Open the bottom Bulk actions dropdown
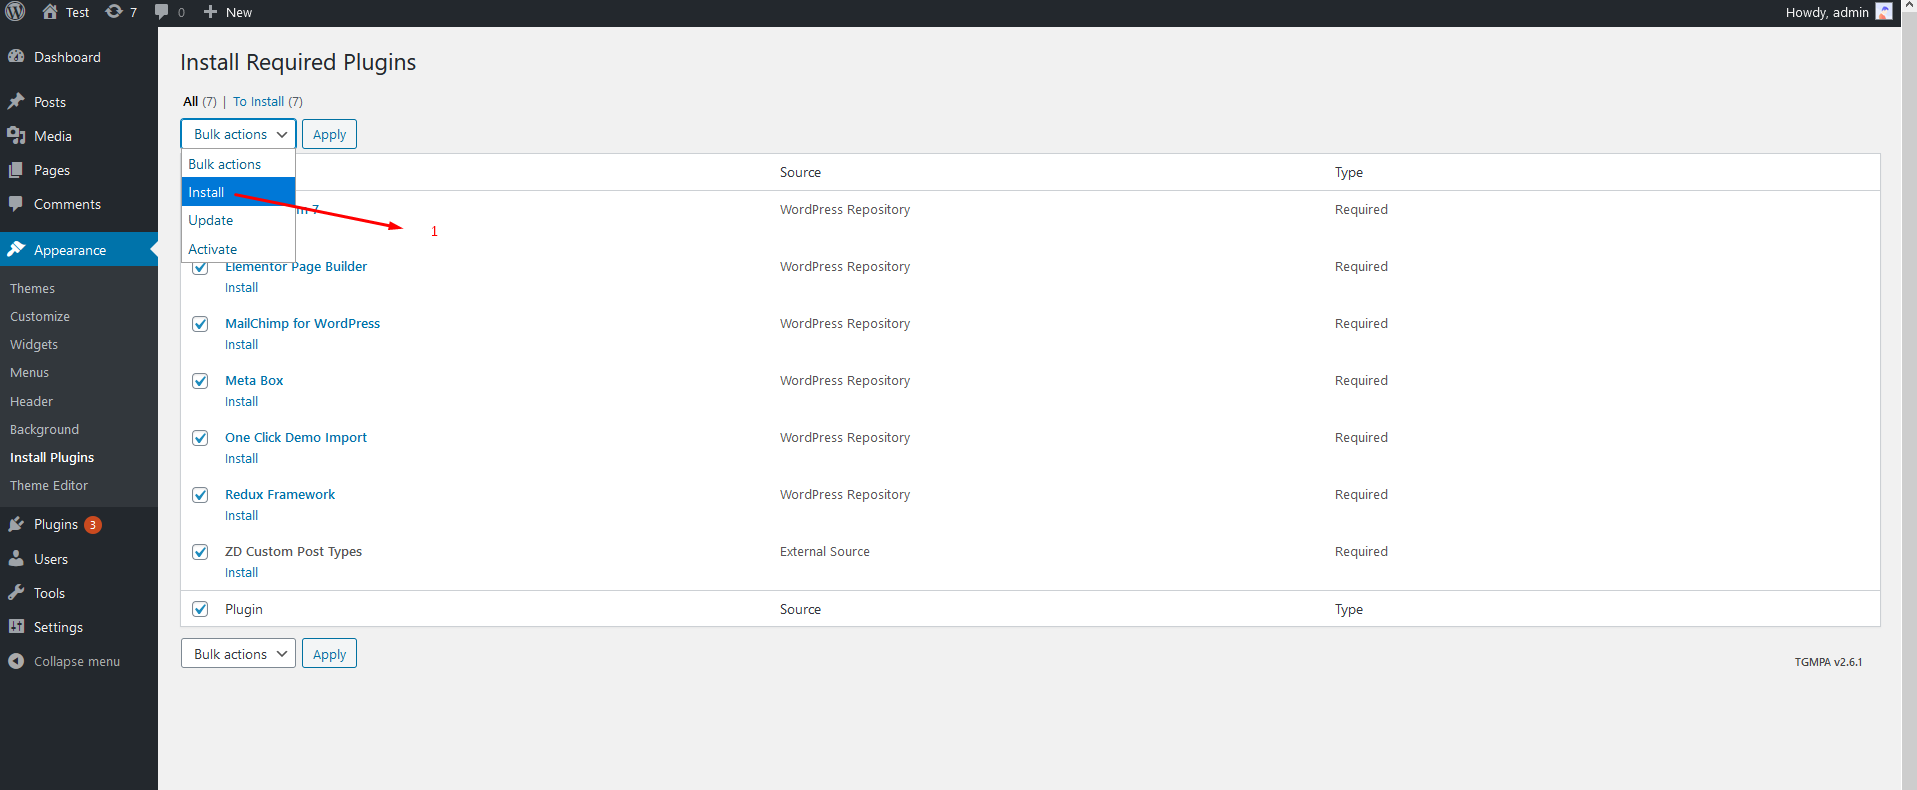 (x=238, y=654)
